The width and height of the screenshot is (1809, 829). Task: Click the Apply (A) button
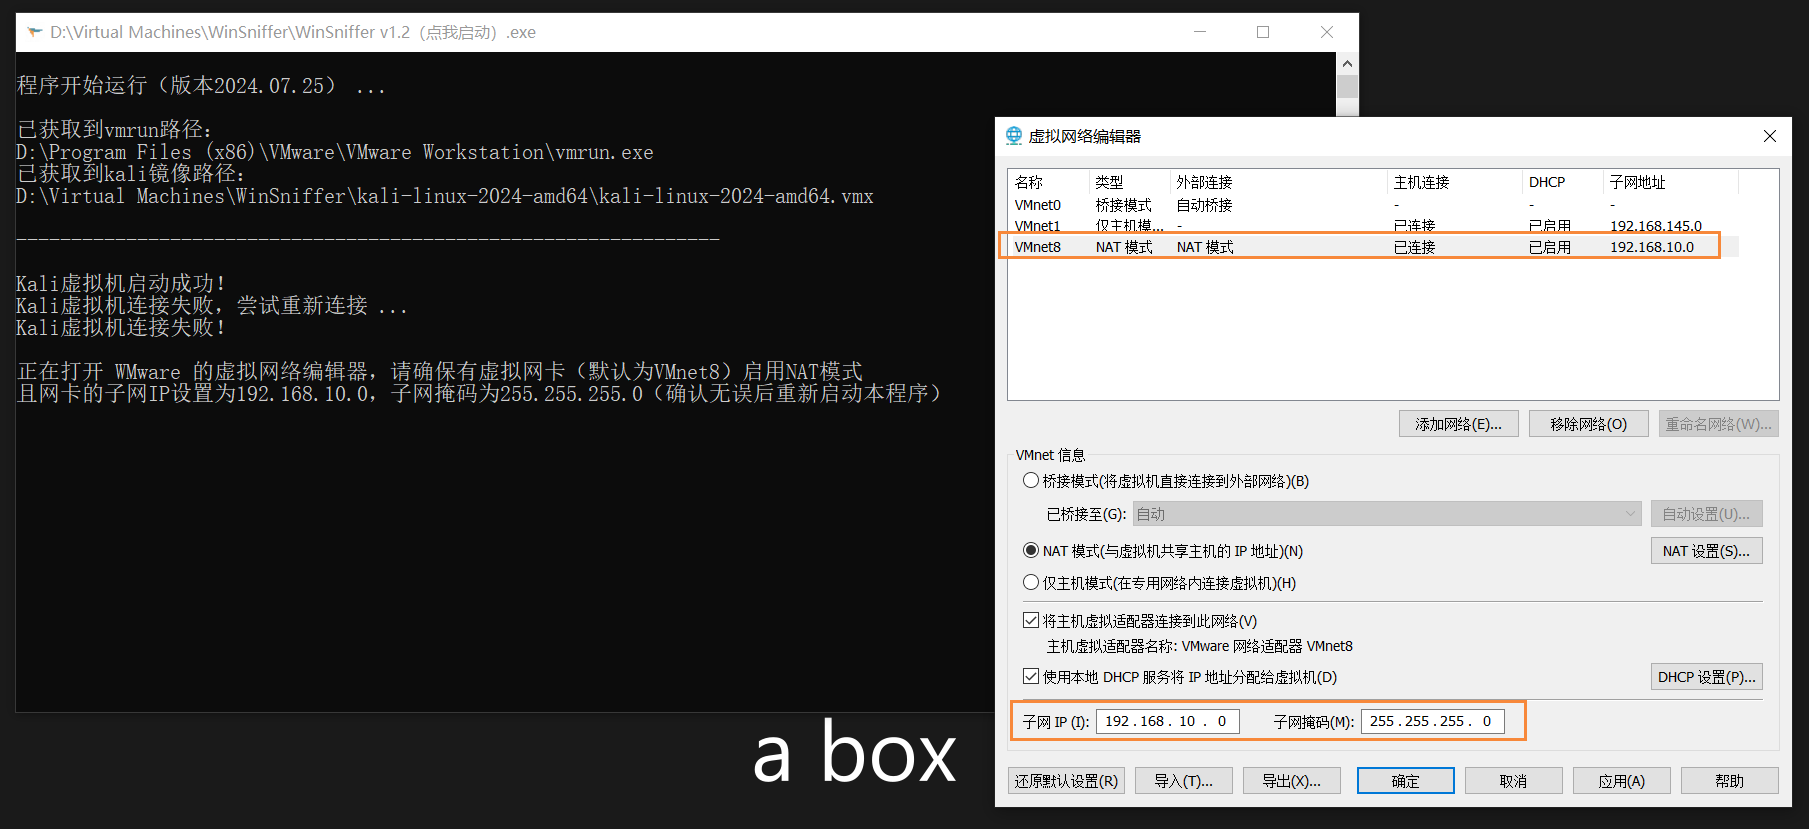click(1621, 781)
